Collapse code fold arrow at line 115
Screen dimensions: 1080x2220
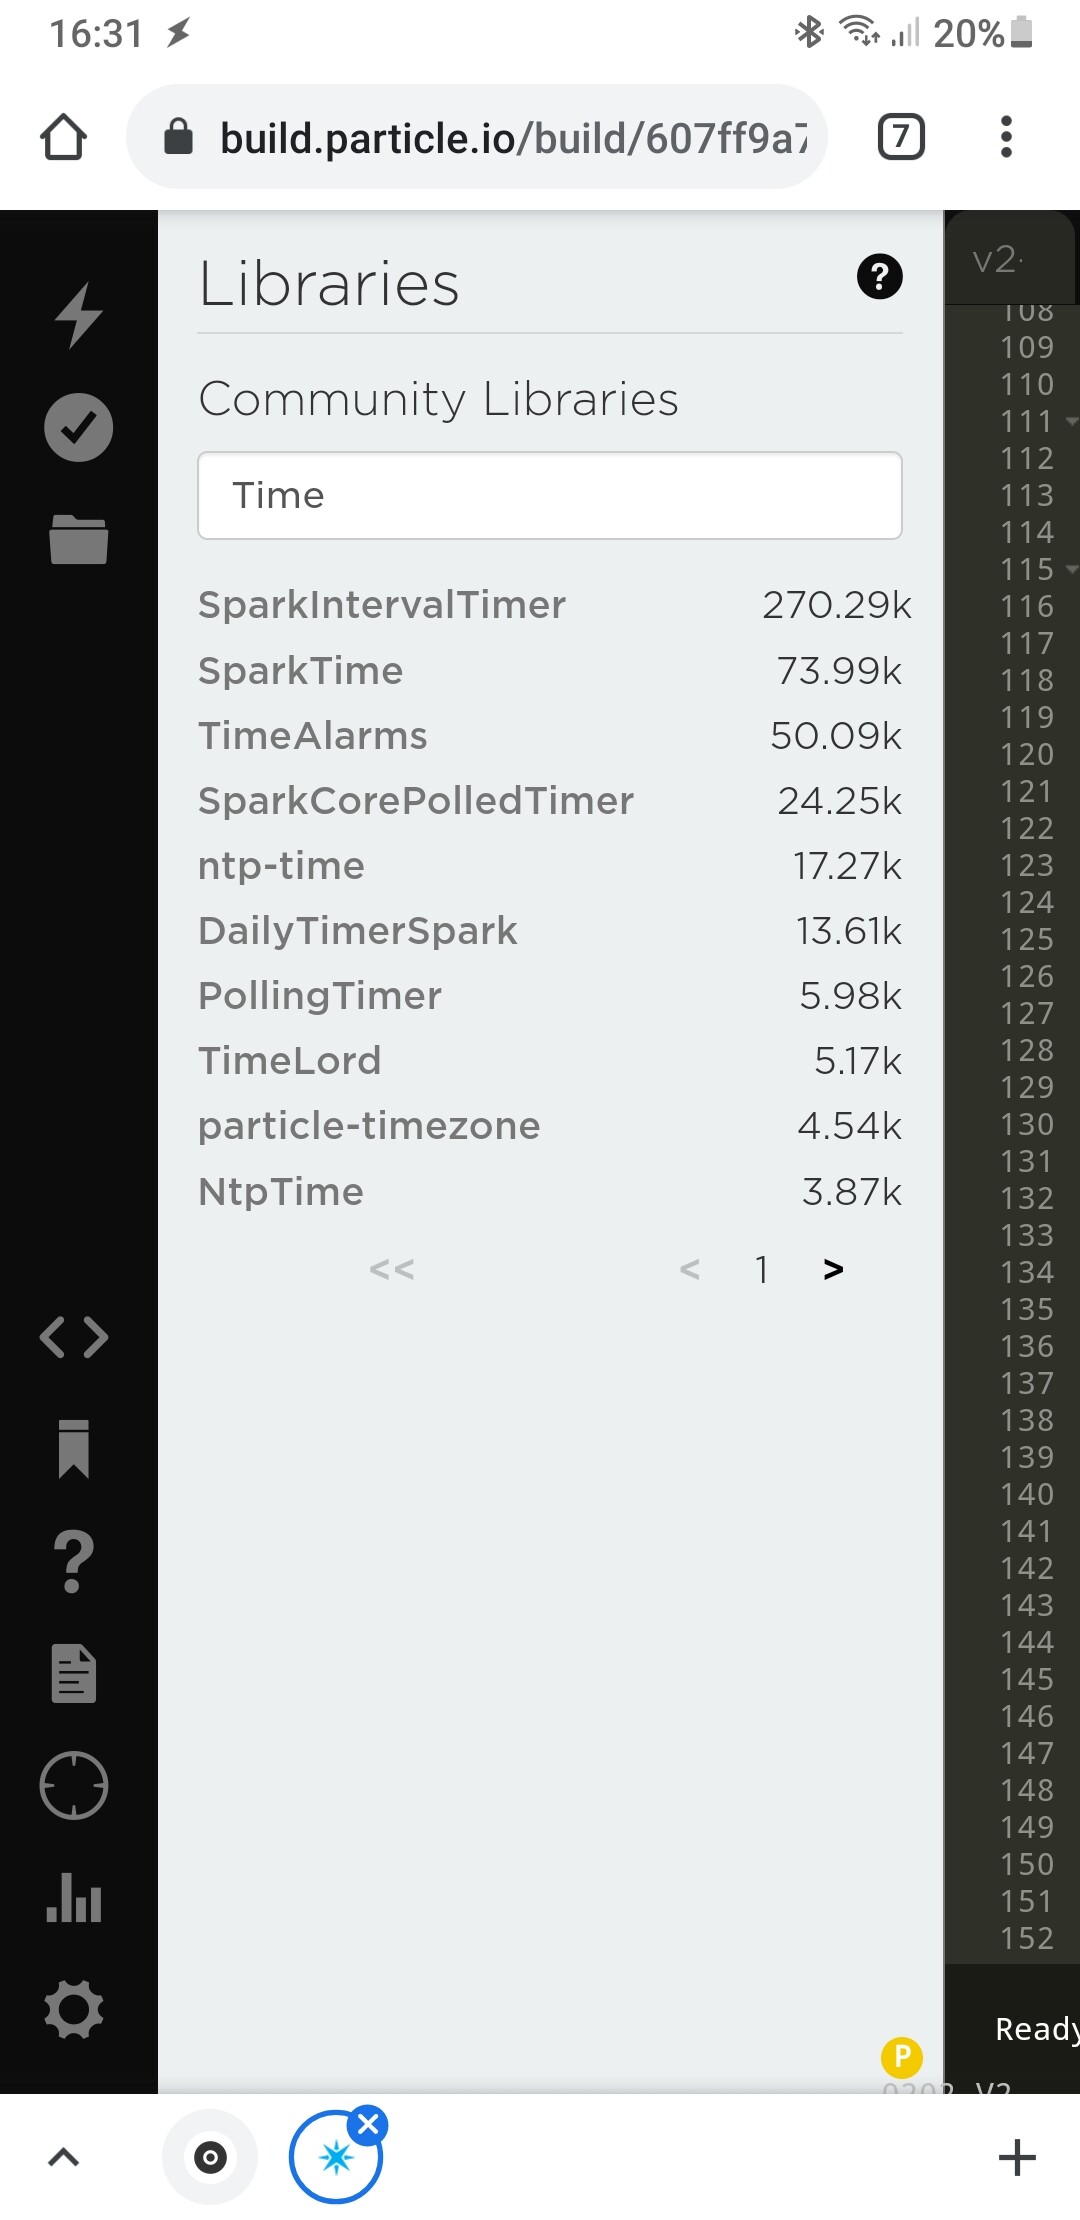click(1072, 570)
